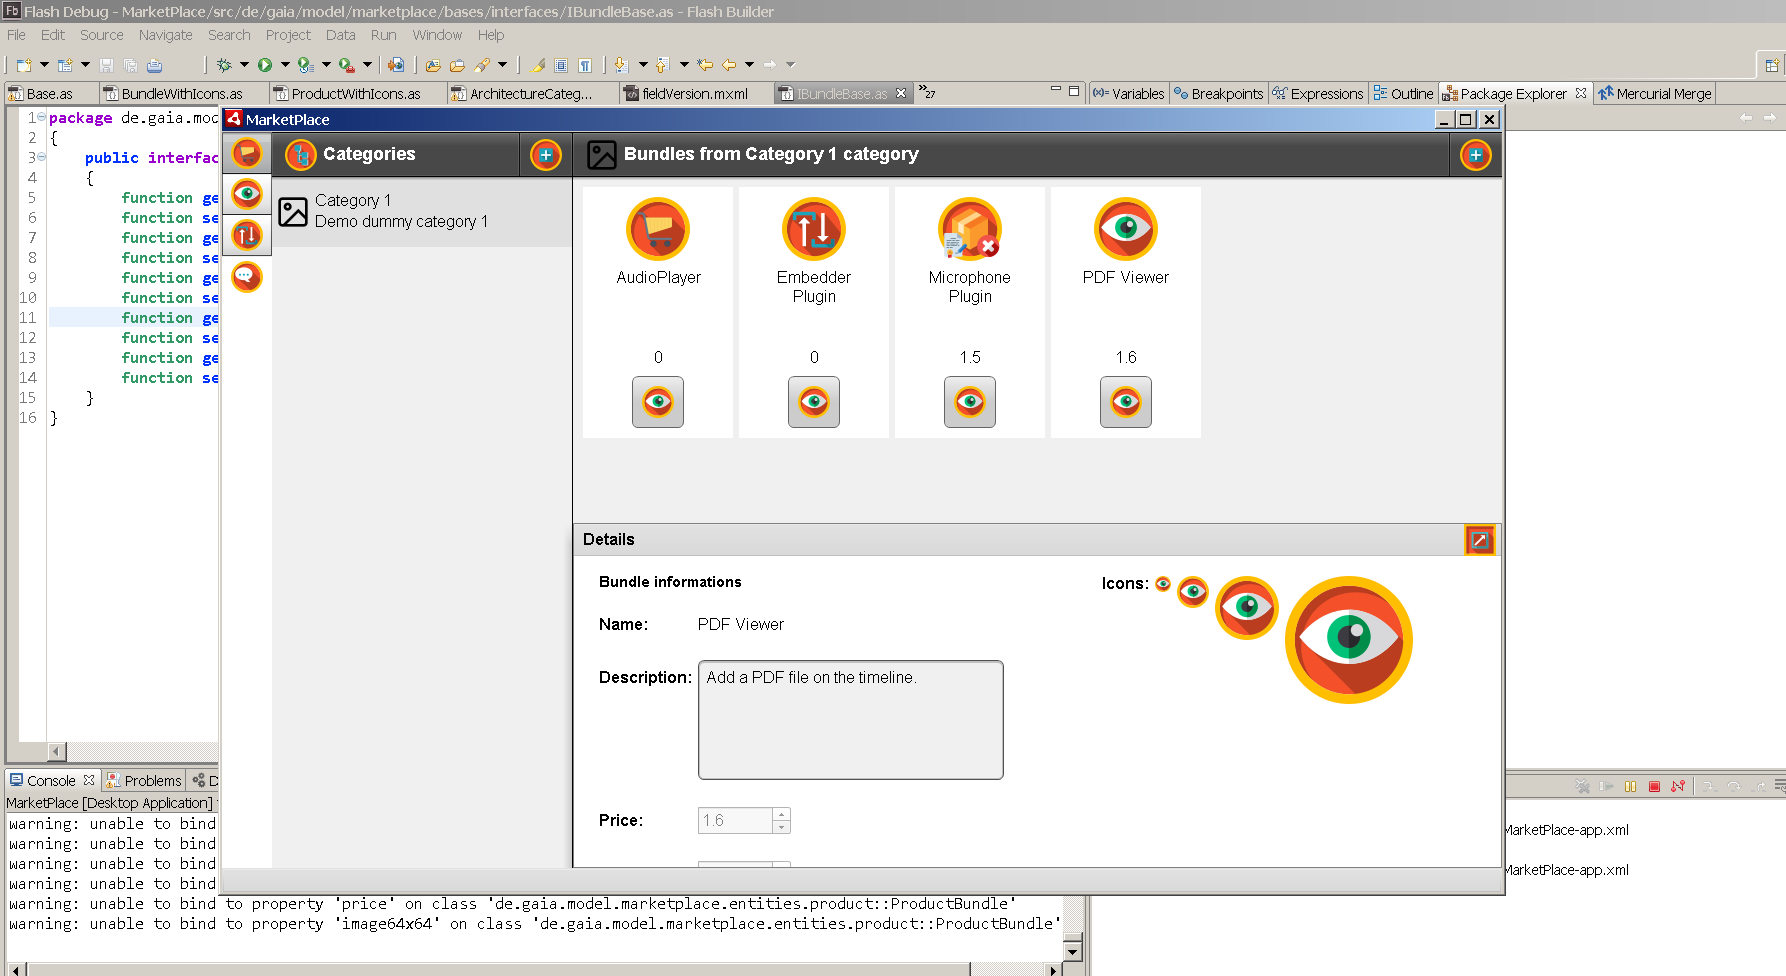Click the Description text area
Viewport: 1786px width, 976px height.
coord(851,720)
